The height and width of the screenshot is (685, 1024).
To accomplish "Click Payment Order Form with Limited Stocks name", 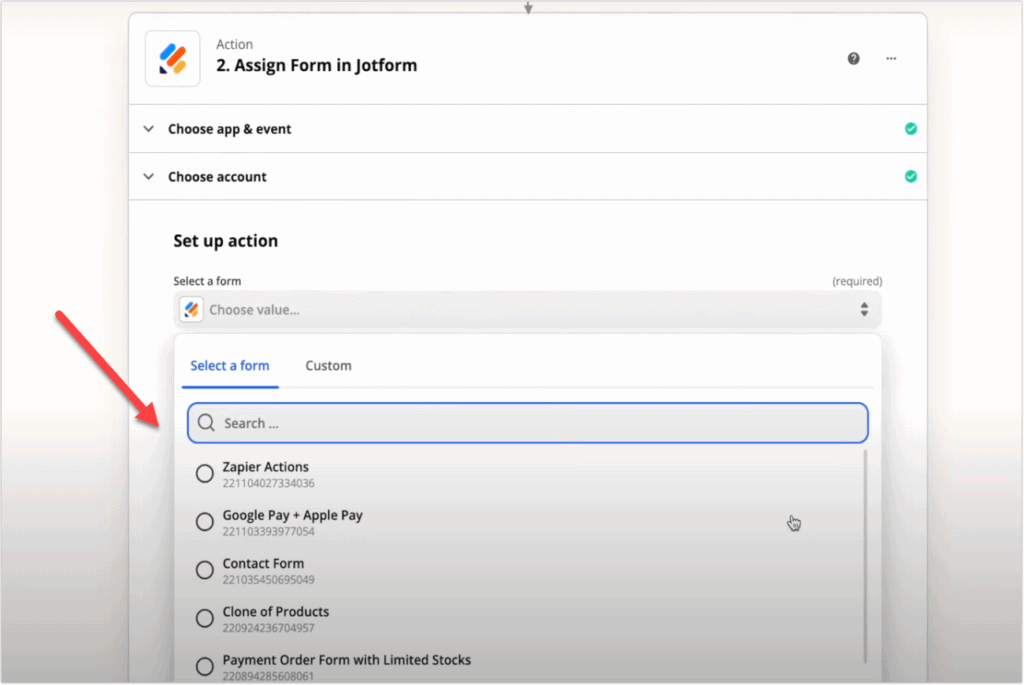I will click(x=347, y=660).
